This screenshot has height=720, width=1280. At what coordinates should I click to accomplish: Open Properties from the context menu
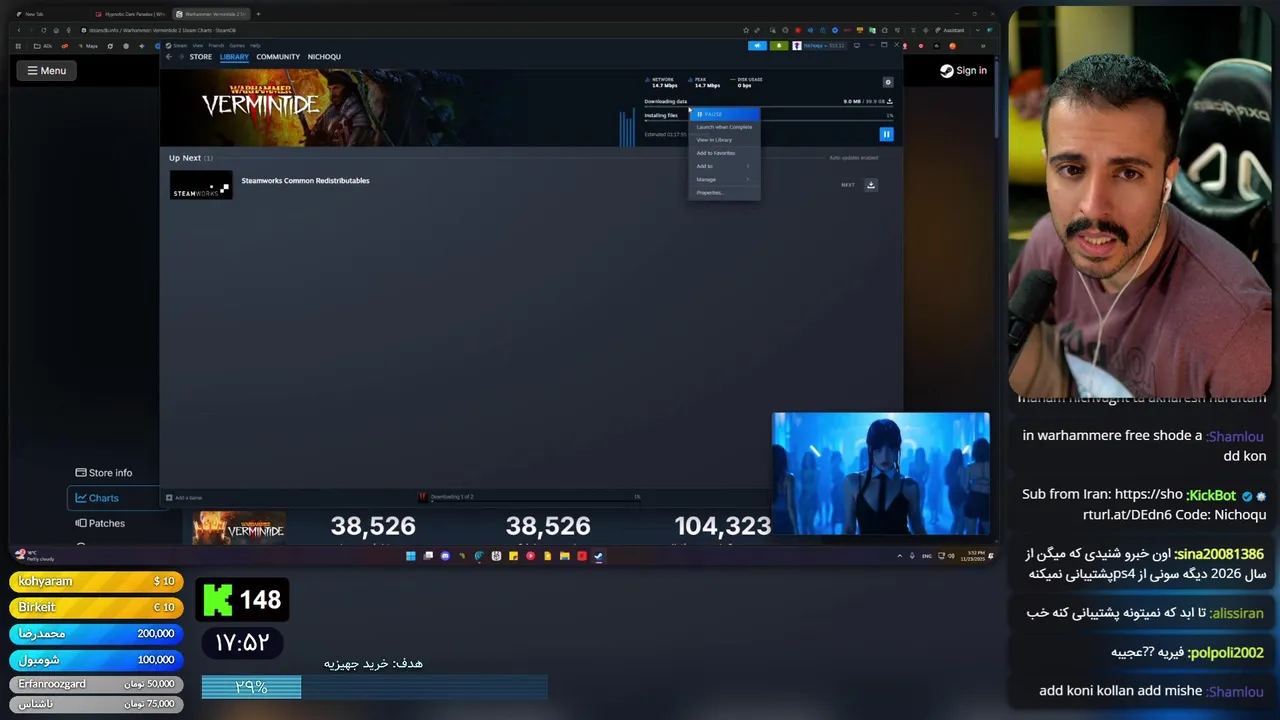coord(724,192)
